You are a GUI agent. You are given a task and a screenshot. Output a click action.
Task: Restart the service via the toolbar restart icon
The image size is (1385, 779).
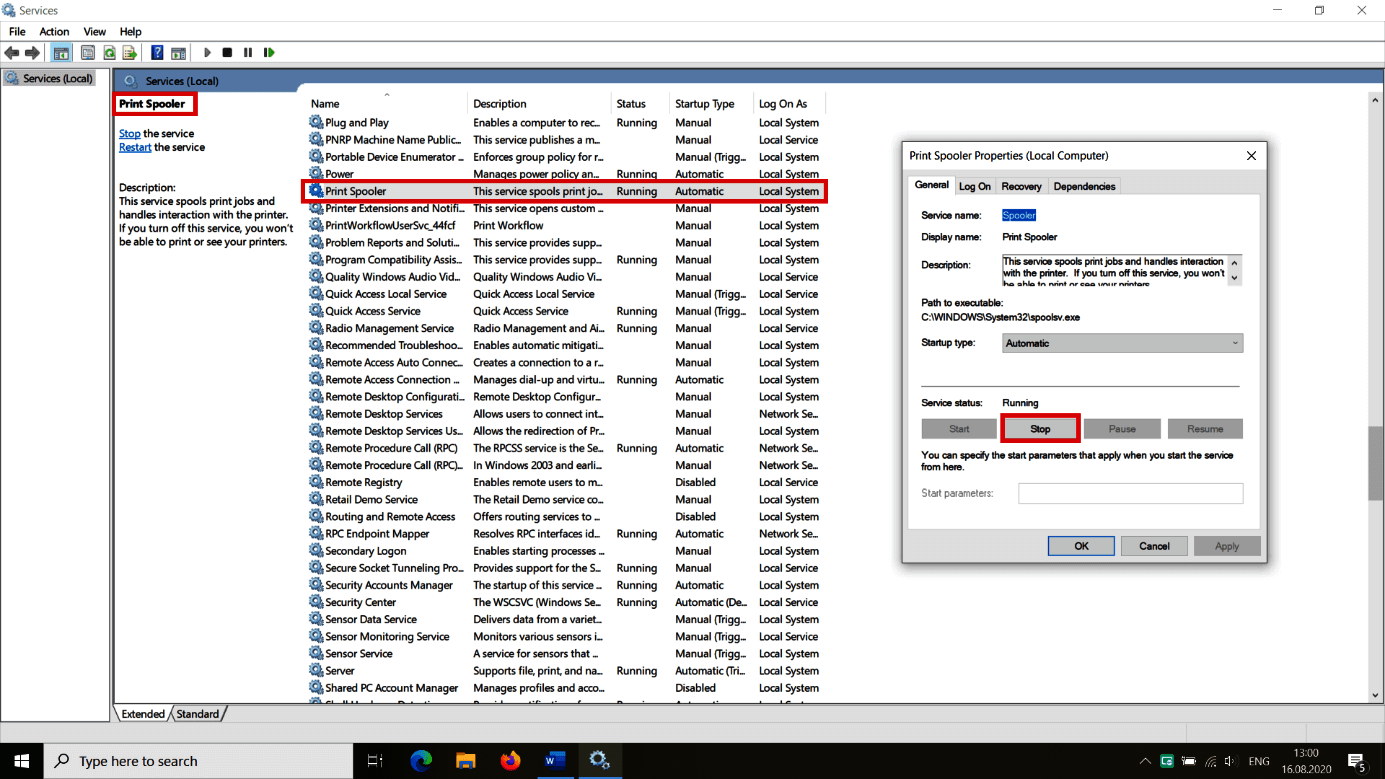click(x=269, y=52)
